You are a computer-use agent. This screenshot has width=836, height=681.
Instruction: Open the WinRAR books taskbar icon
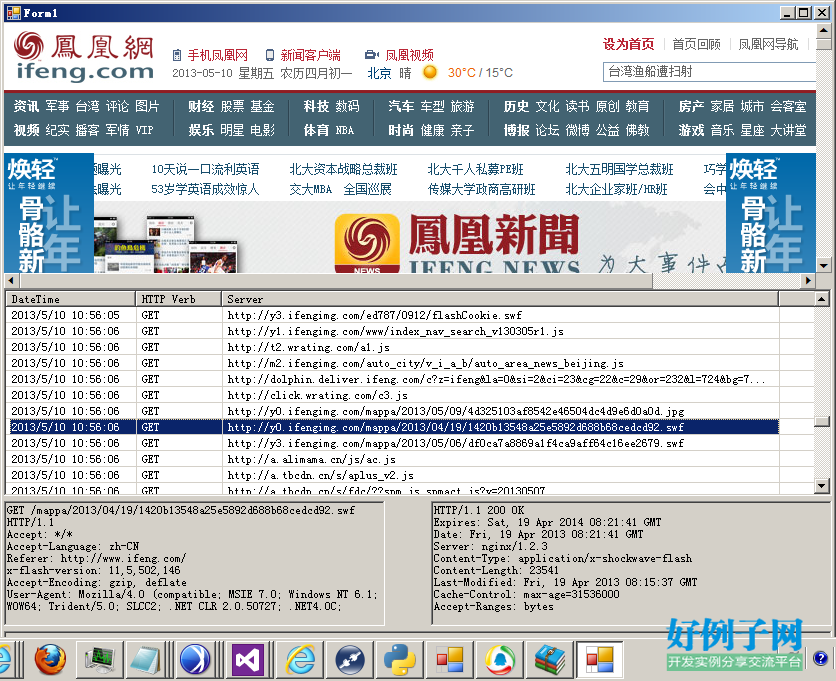(x=550, y=660)
